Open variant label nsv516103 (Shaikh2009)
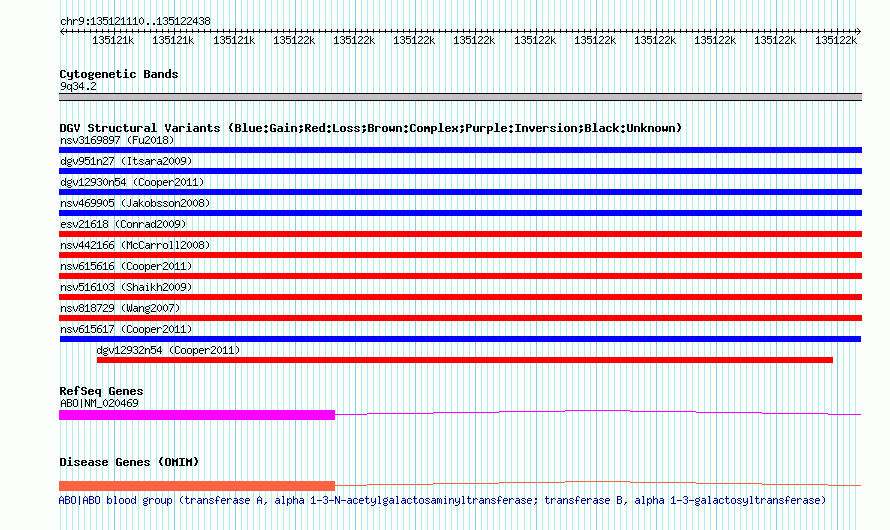Screen dimensions: 890x530 [x=126, y=287]
